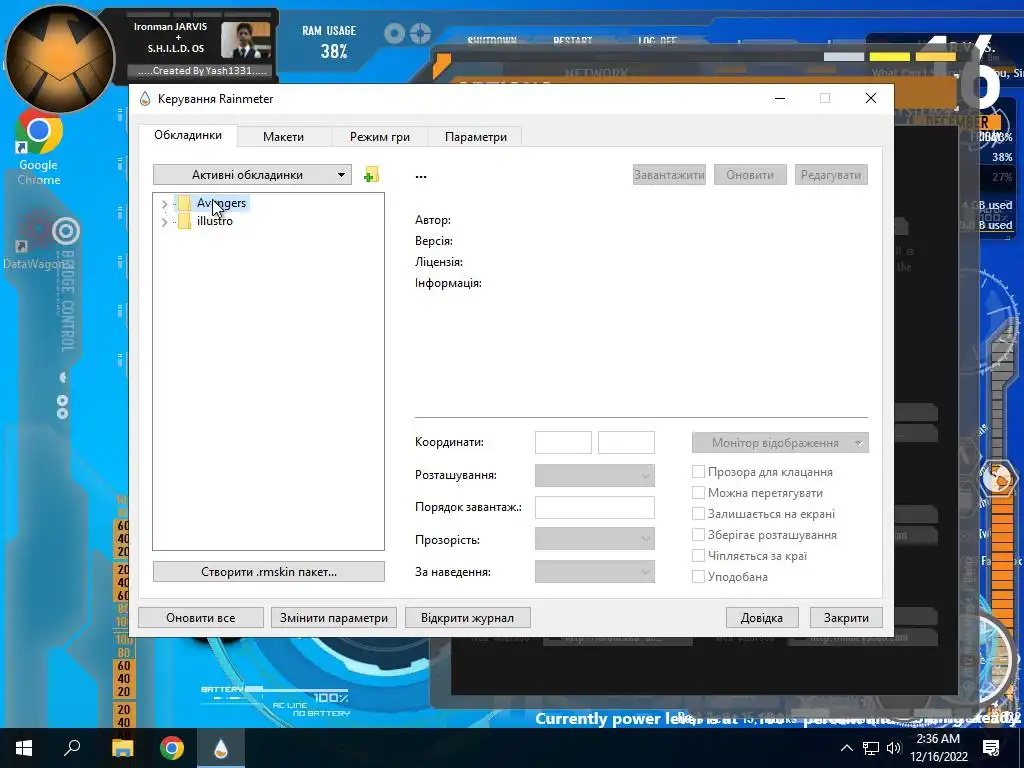Click the 'RAM USAGE 38%' widget text
Viewport: 1024px width, 768px height.
tap(329, 41)
